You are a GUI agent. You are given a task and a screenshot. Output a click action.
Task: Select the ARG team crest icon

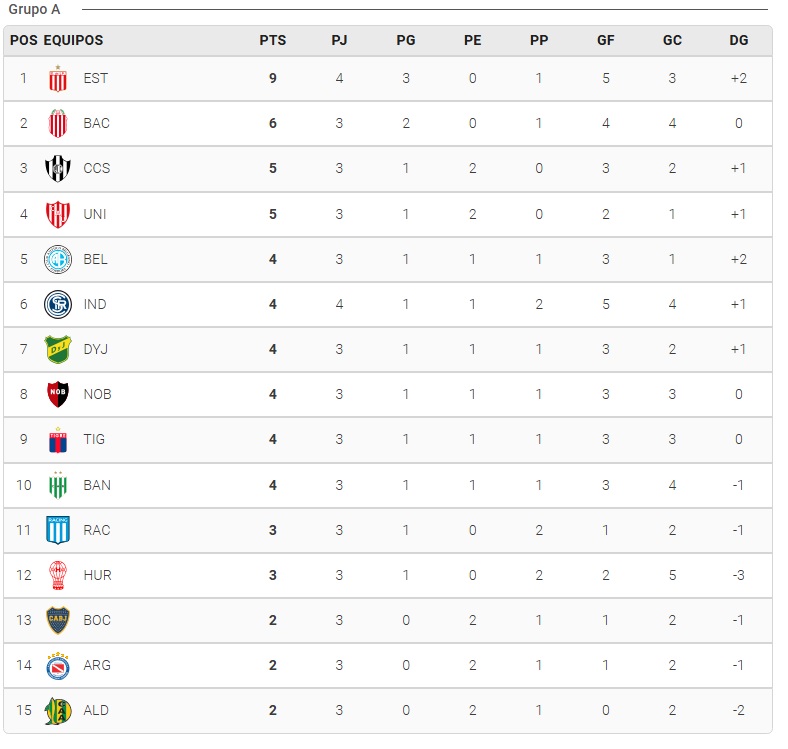(x=58, y=666)
